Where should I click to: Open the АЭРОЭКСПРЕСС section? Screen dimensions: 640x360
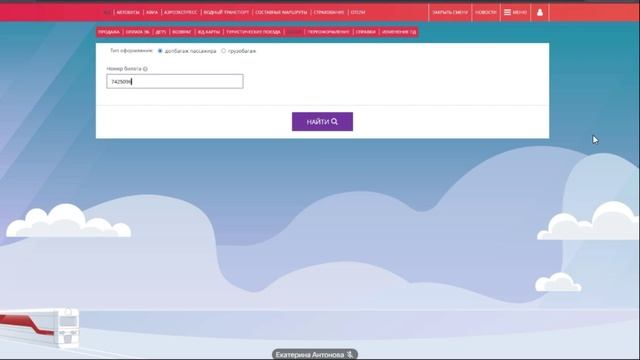coord(180,13)
